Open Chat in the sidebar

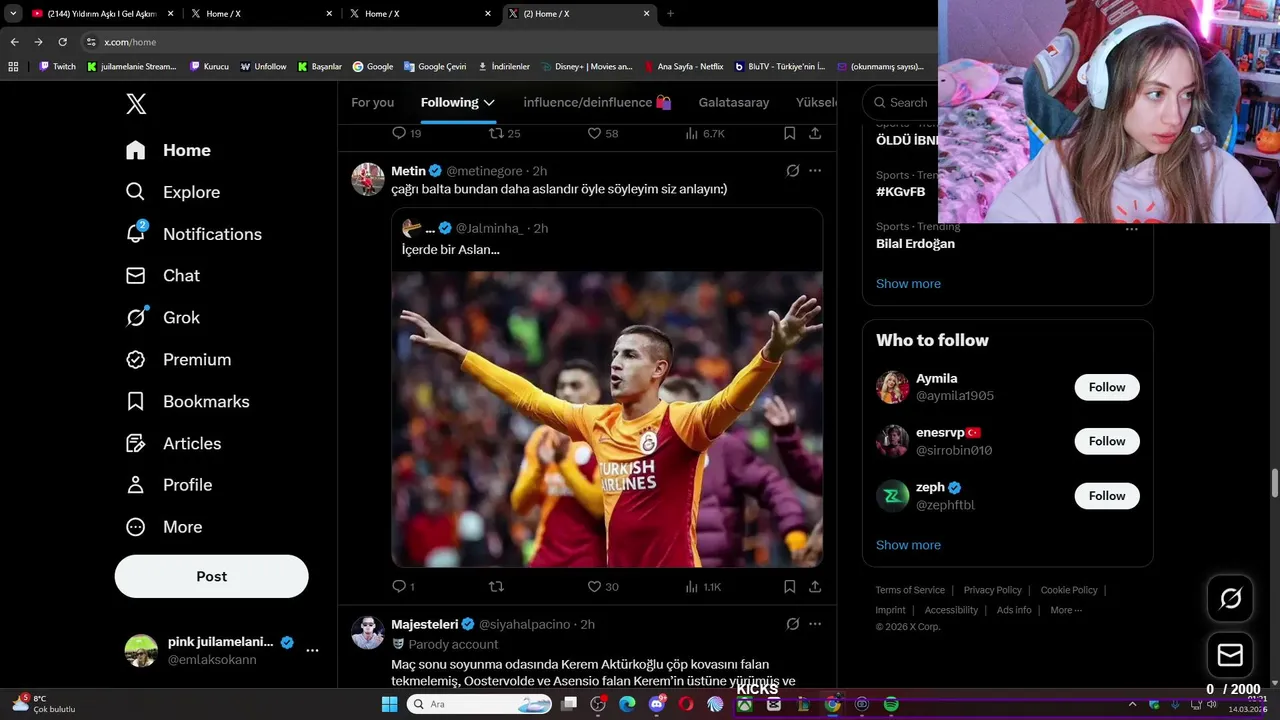[x=162, y=275]
